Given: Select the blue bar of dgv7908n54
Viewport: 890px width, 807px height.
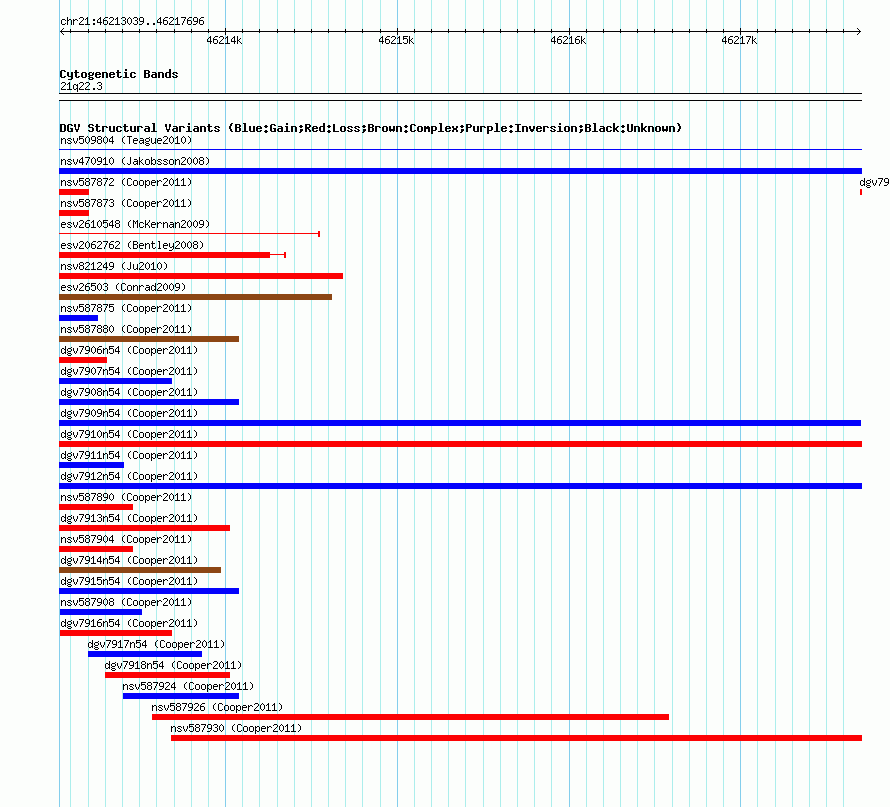Looking at the screenshot, I should point(149,402).
